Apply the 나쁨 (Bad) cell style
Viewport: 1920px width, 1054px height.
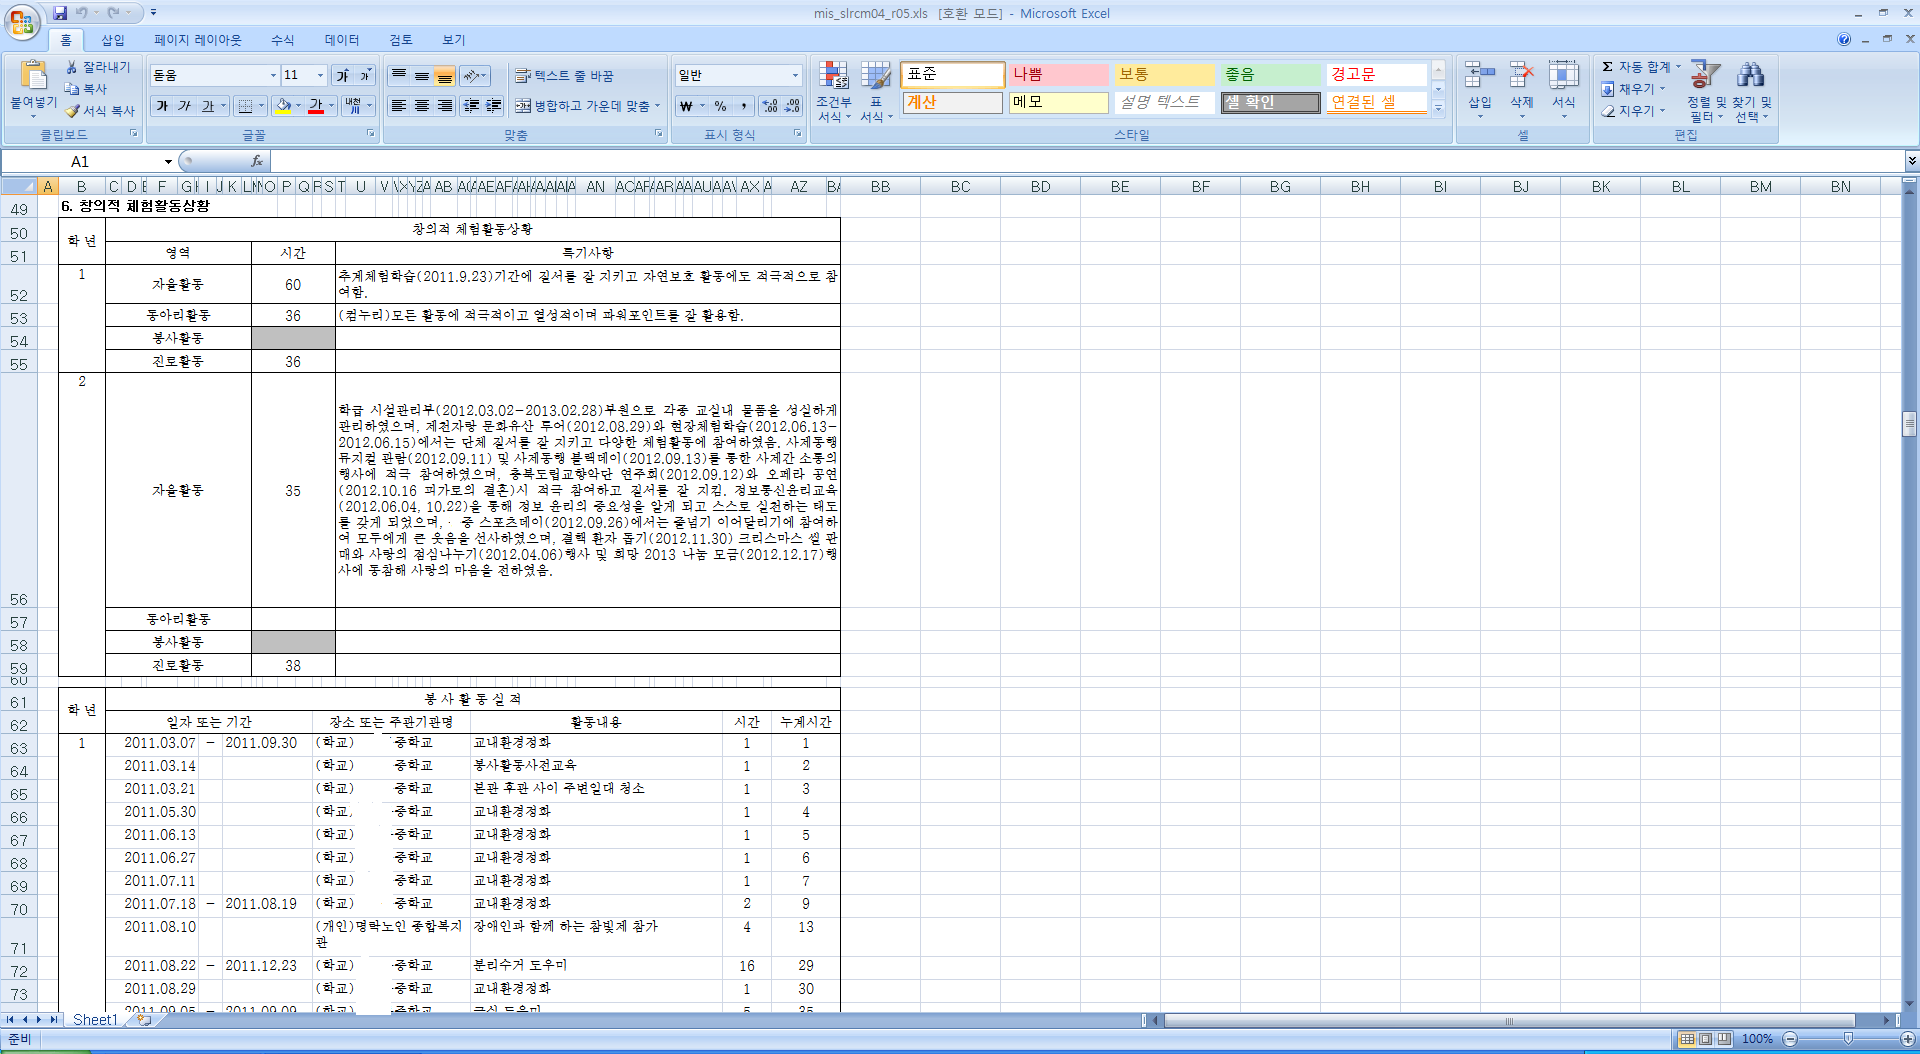pyautogui.click(x=1057, y=75)
